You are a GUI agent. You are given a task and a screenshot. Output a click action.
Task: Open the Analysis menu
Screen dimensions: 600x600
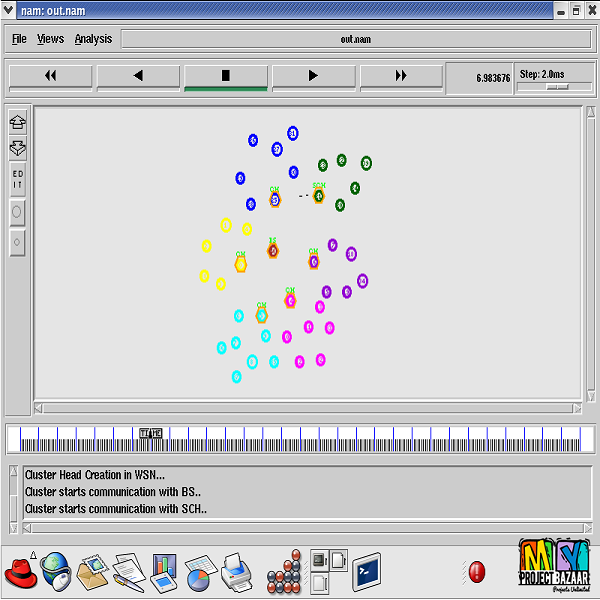tap(93, 39)
